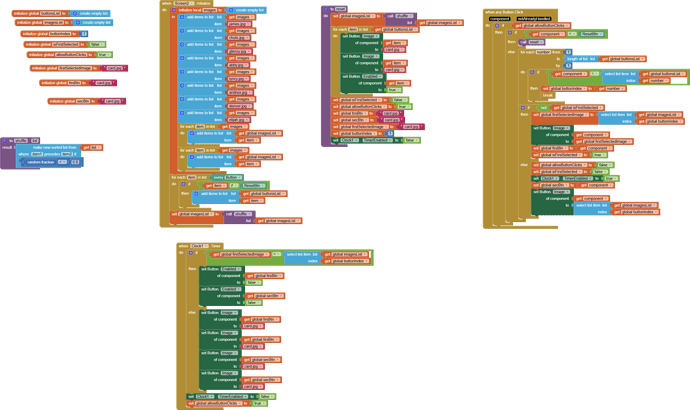Open the reset procedure mutator gear
690x410 pixels.
pyautogui.click(x=326, y=9)
